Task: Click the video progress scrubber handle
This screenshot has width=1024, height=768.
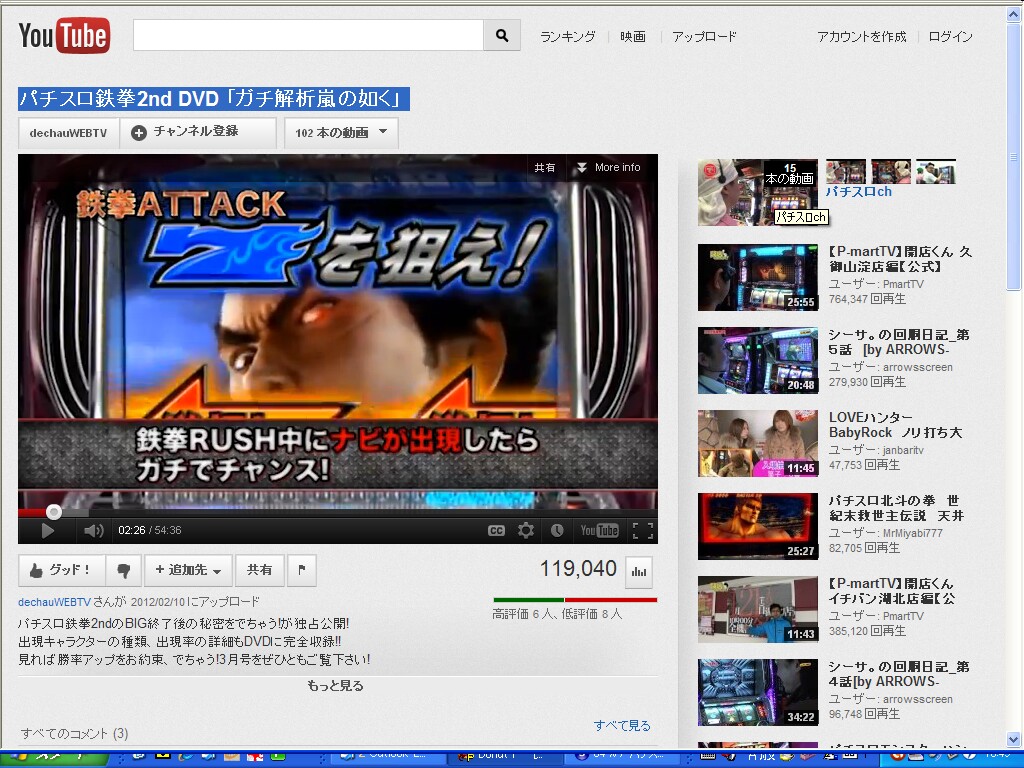Action: (x=54, y=512)
